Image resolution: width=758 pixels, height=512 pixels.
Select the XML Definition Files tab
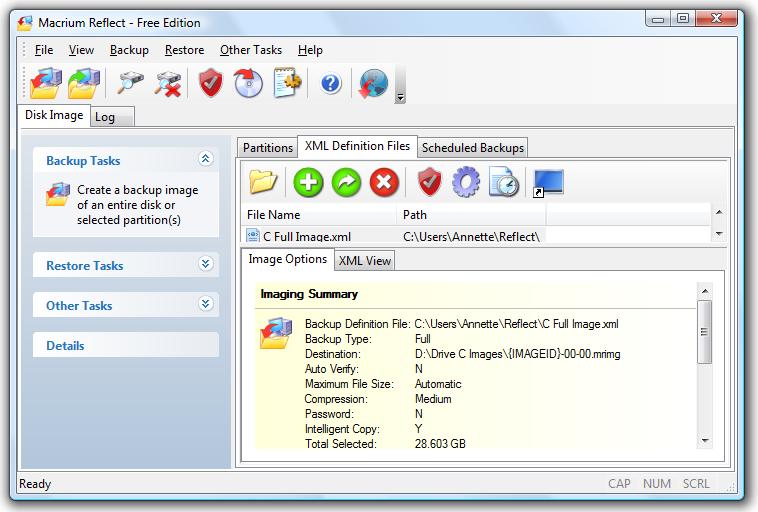click(x=357, y=146)
